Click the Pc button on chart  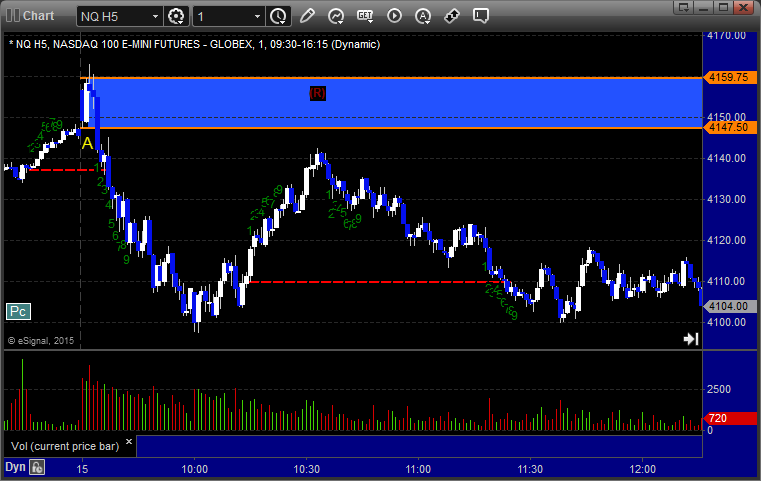(x=18, y=311)
